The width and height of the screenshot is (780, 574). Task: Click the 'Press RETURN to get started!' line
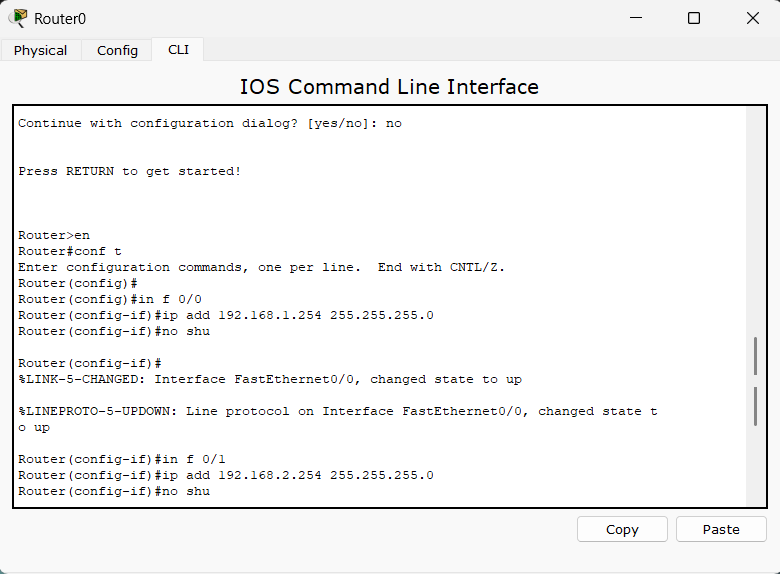pos(129,171)
